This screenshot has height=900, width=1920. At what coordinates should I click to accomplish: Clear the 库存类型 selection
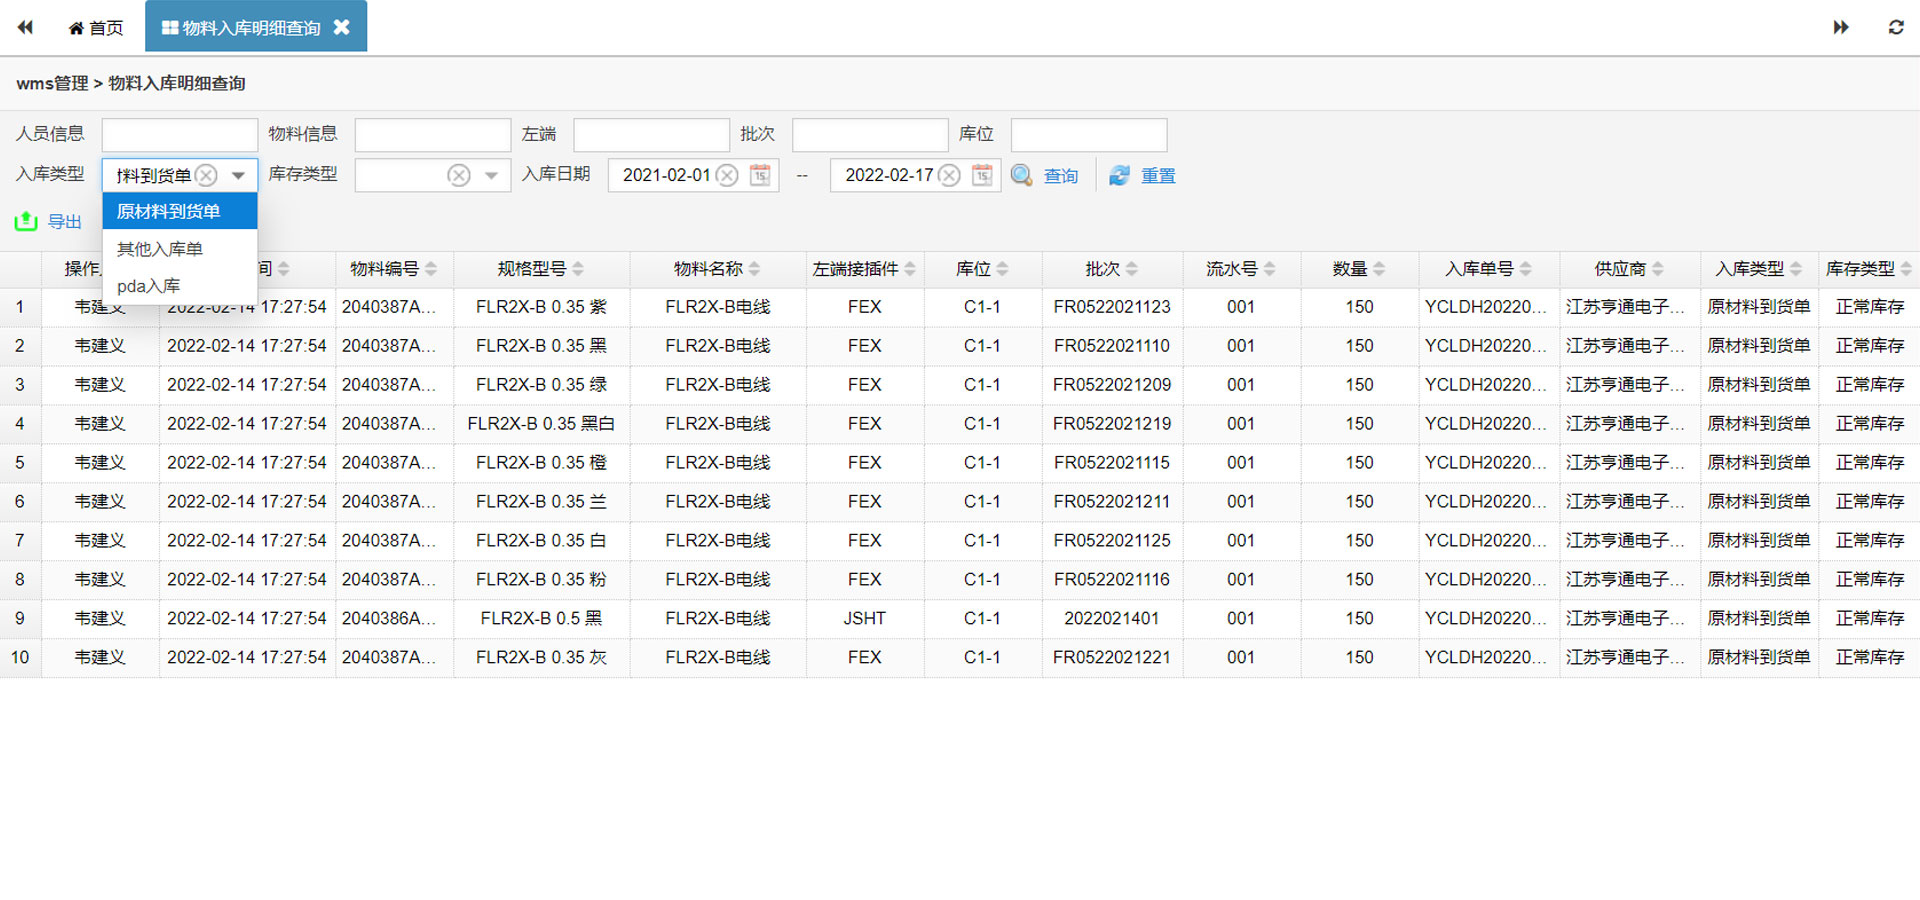point(459,175)
